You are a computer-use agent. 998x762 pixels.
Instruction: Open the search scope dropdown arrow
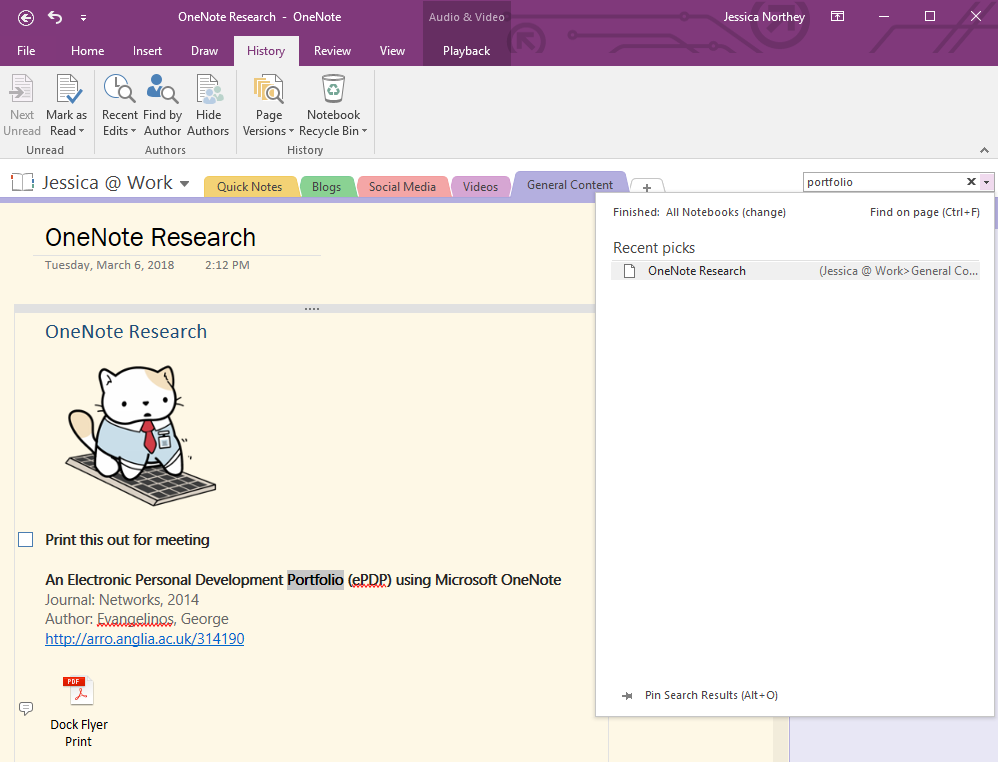[x=986, y=182]
